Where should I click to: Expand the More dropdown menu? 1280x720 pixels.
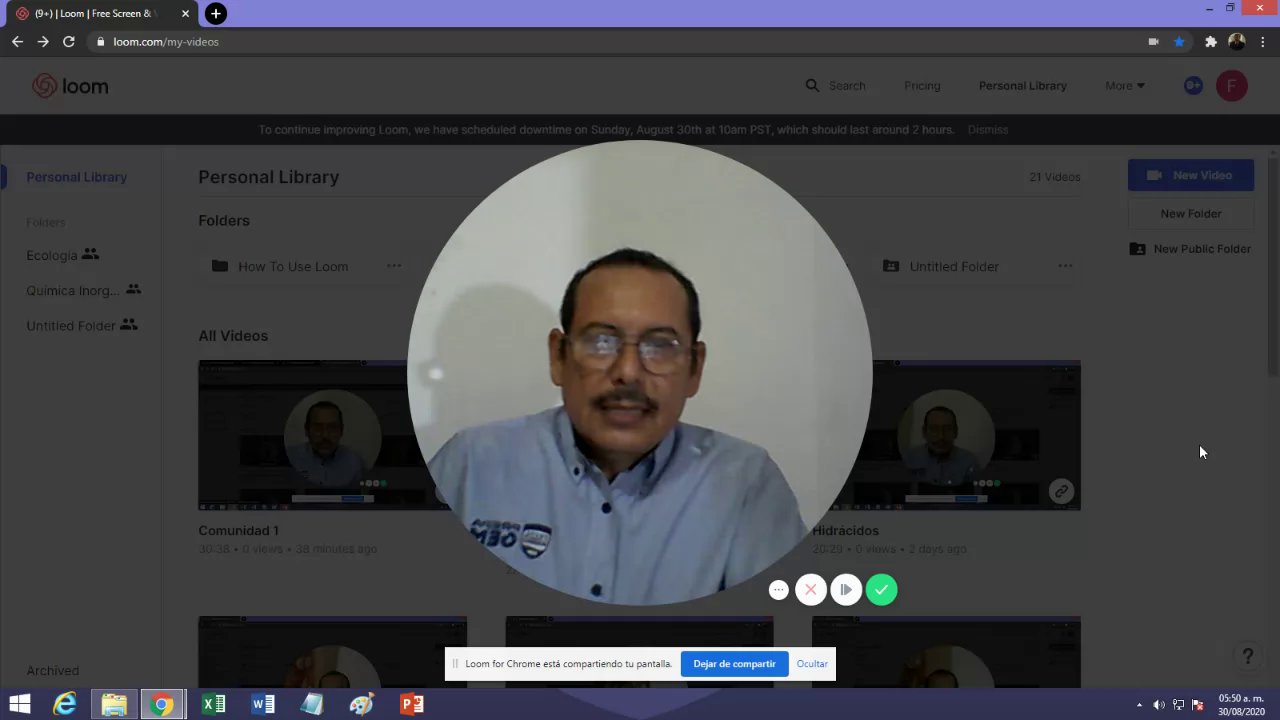(x=1125, y=86)
